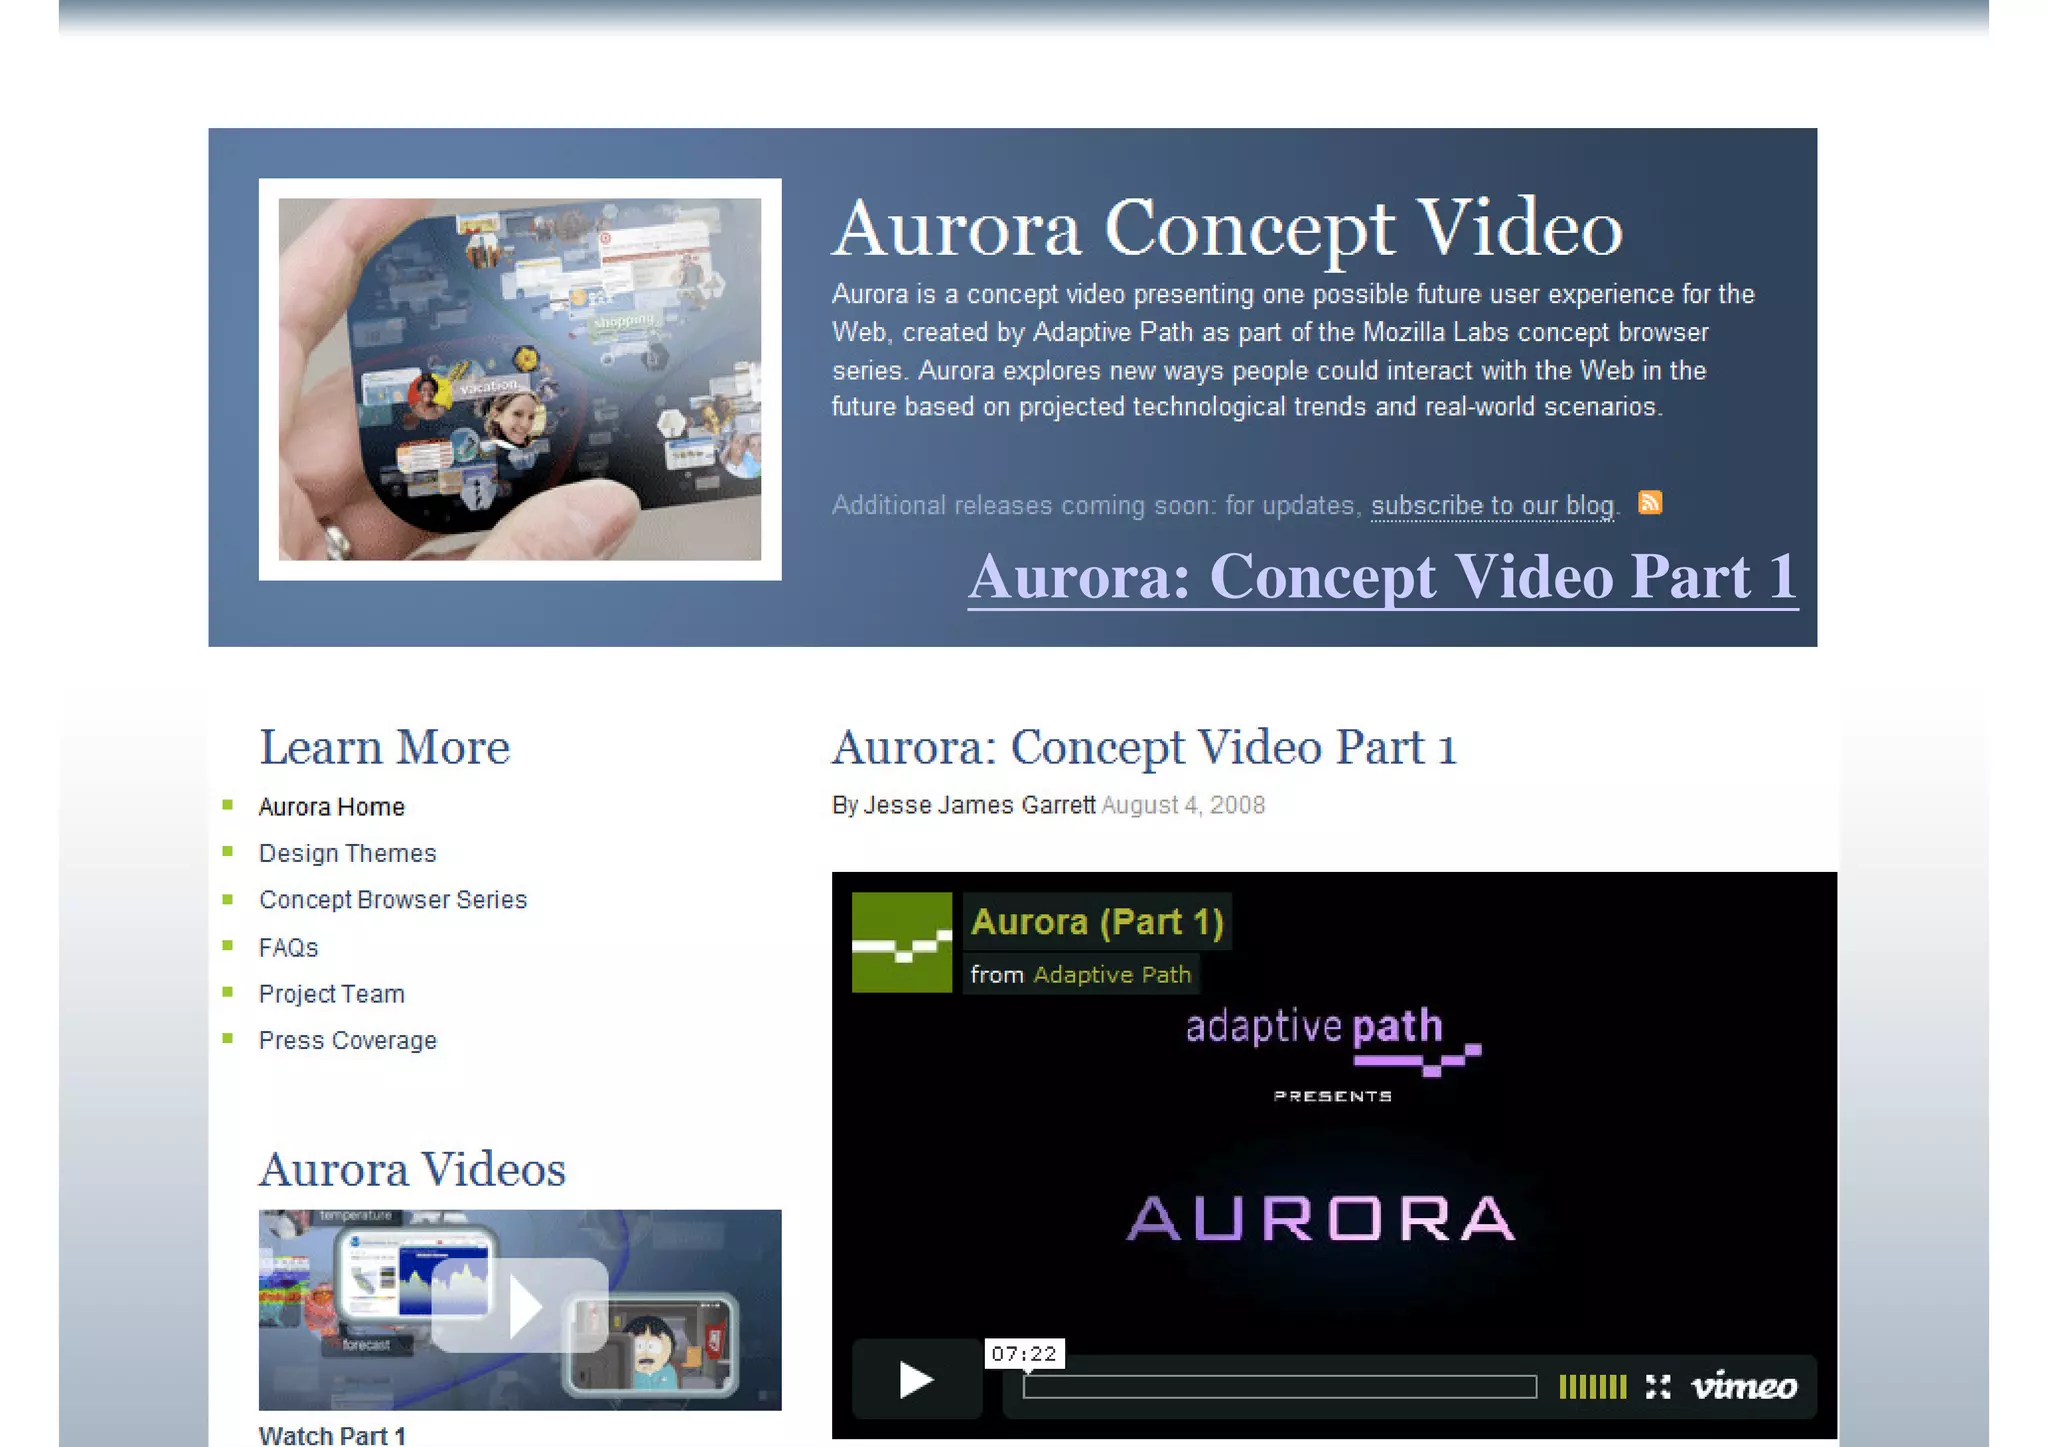This screenshot has height=1447, width=2048.
Task: Click the hand-held card banner image
Action: 520,379
